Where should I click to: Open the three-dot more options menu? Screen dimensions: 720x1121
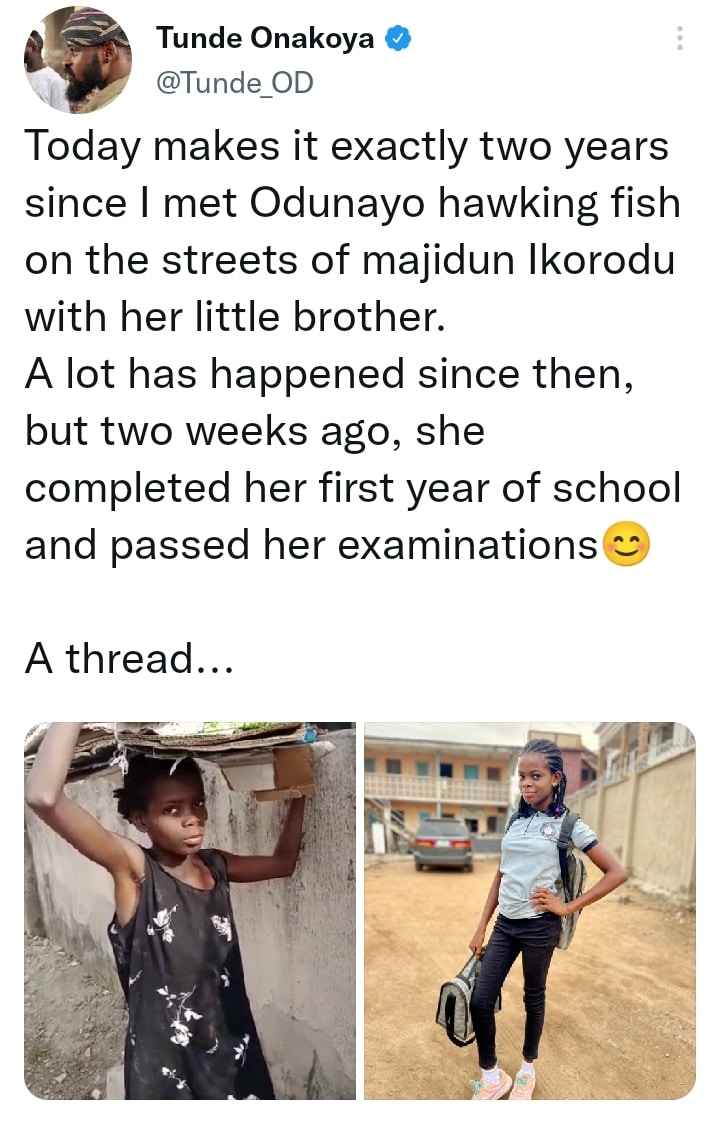[679, 38]
